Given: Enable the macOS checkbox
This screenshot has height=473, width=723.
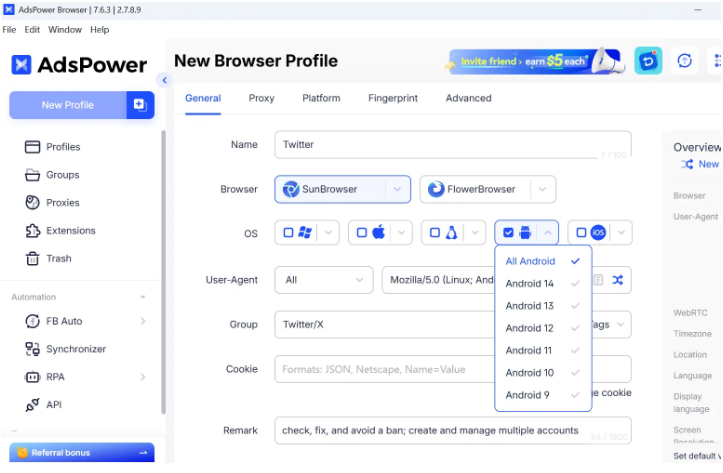Looking at the screenshot, I should [x=362, y=233].
